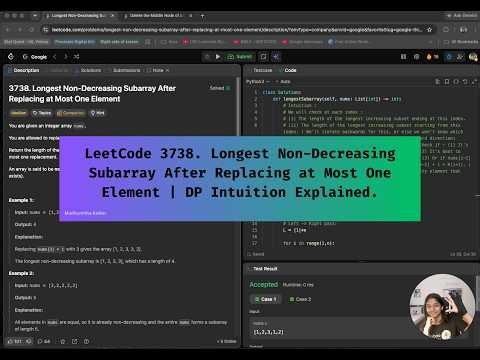Close the Note tab
Image resolution: width=480 pixels, height=360 pixels.
click(x=167, y=70)
